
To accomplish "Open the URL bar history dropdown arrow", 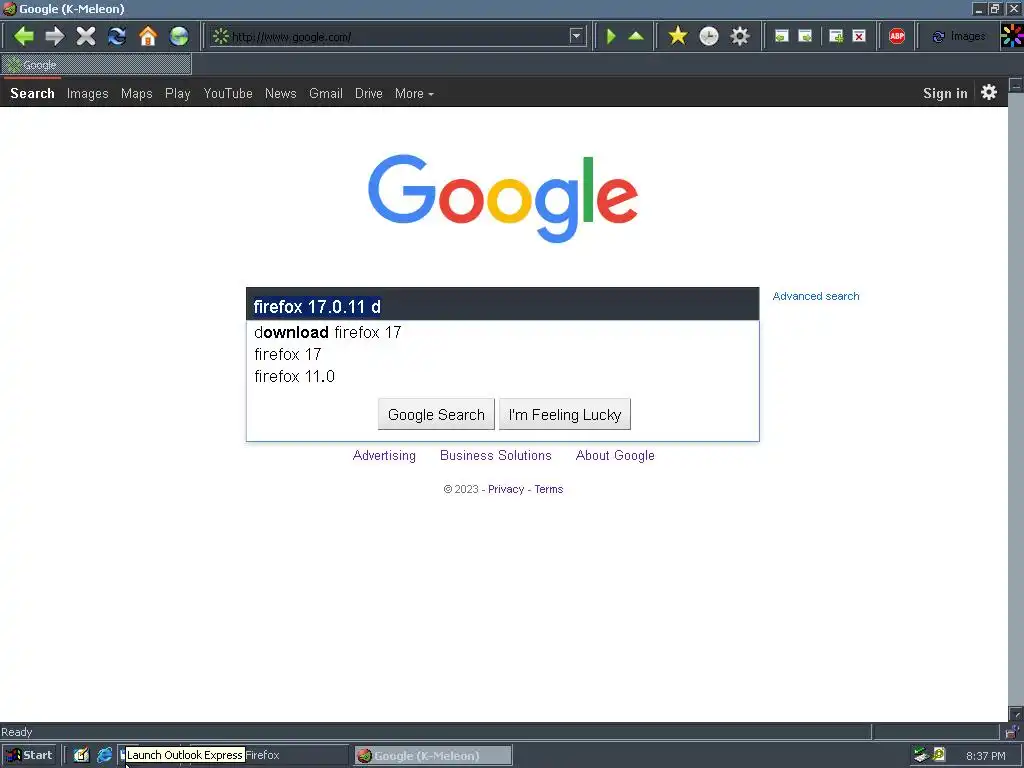I will click(576, 36).
